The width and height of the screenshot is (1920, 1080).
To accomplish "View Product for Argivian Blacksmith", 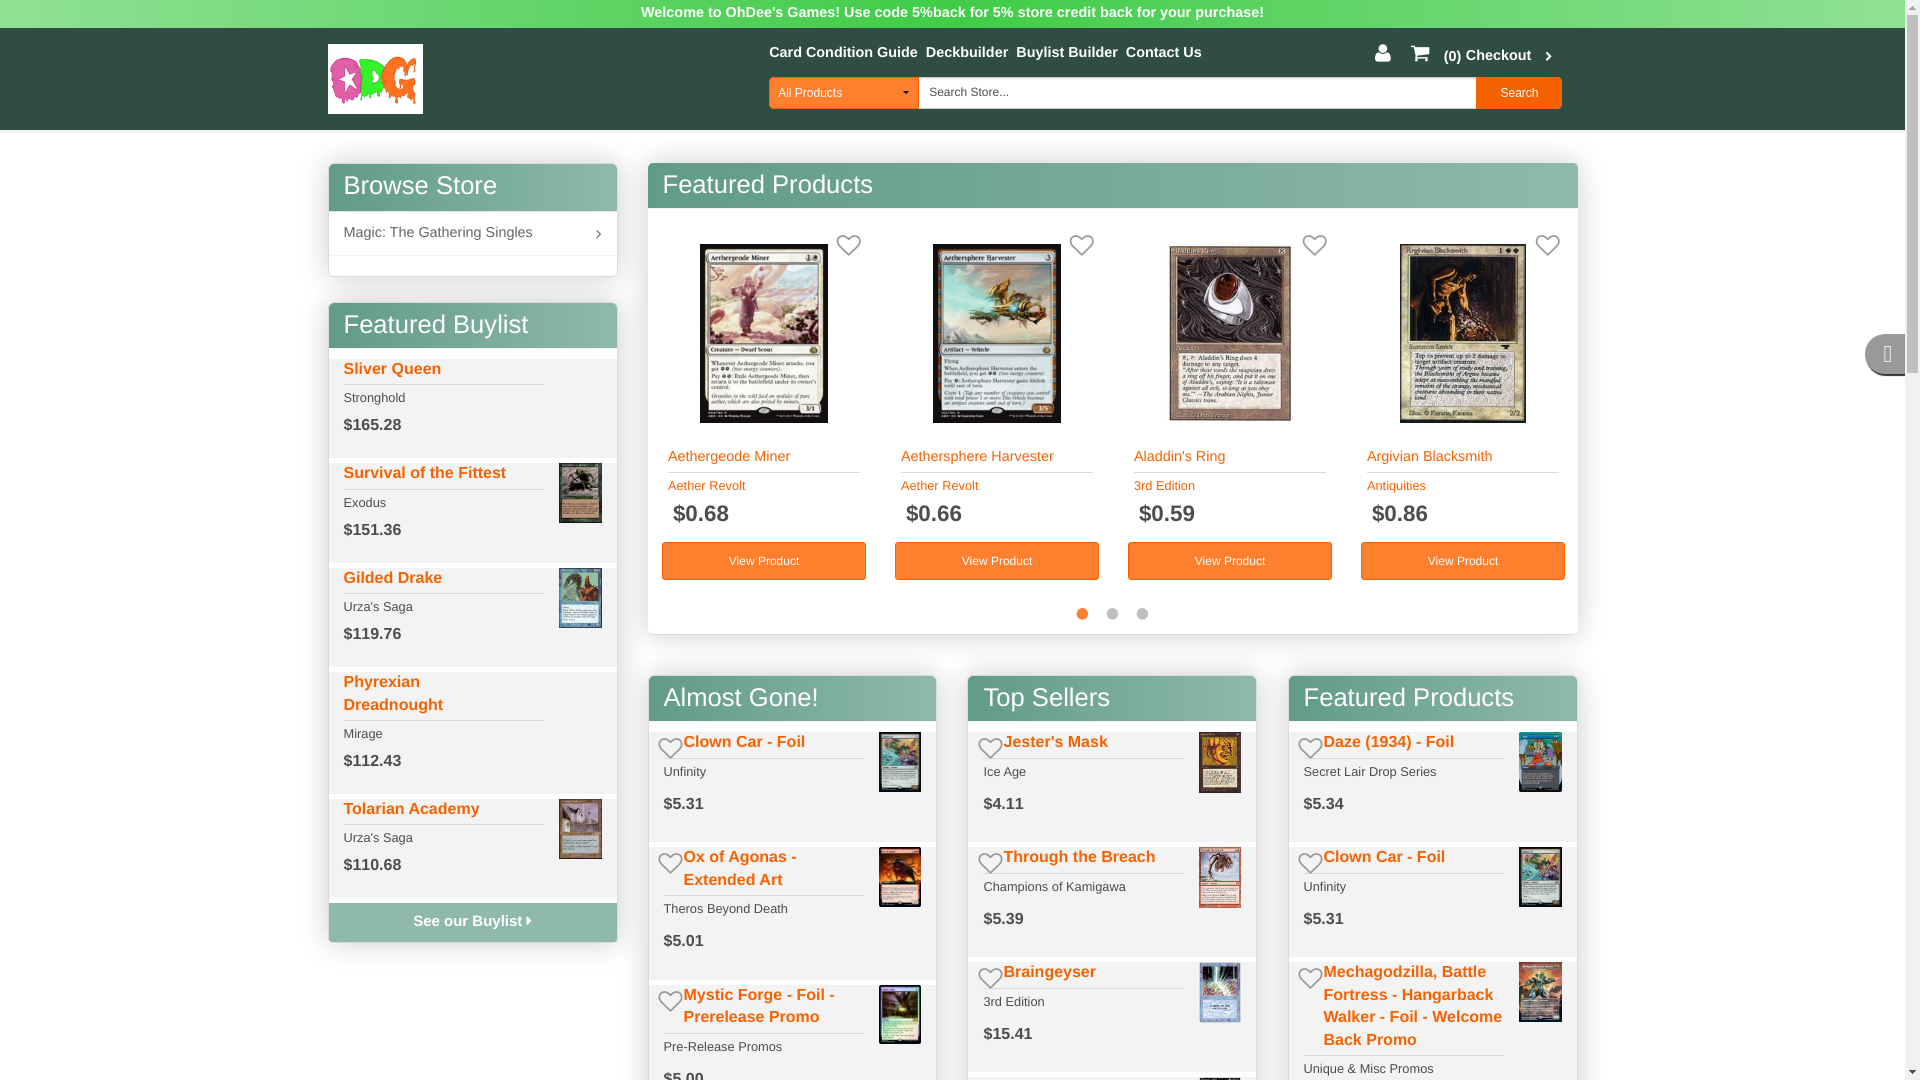I will pyautogui.click(x=1463, y=561).
